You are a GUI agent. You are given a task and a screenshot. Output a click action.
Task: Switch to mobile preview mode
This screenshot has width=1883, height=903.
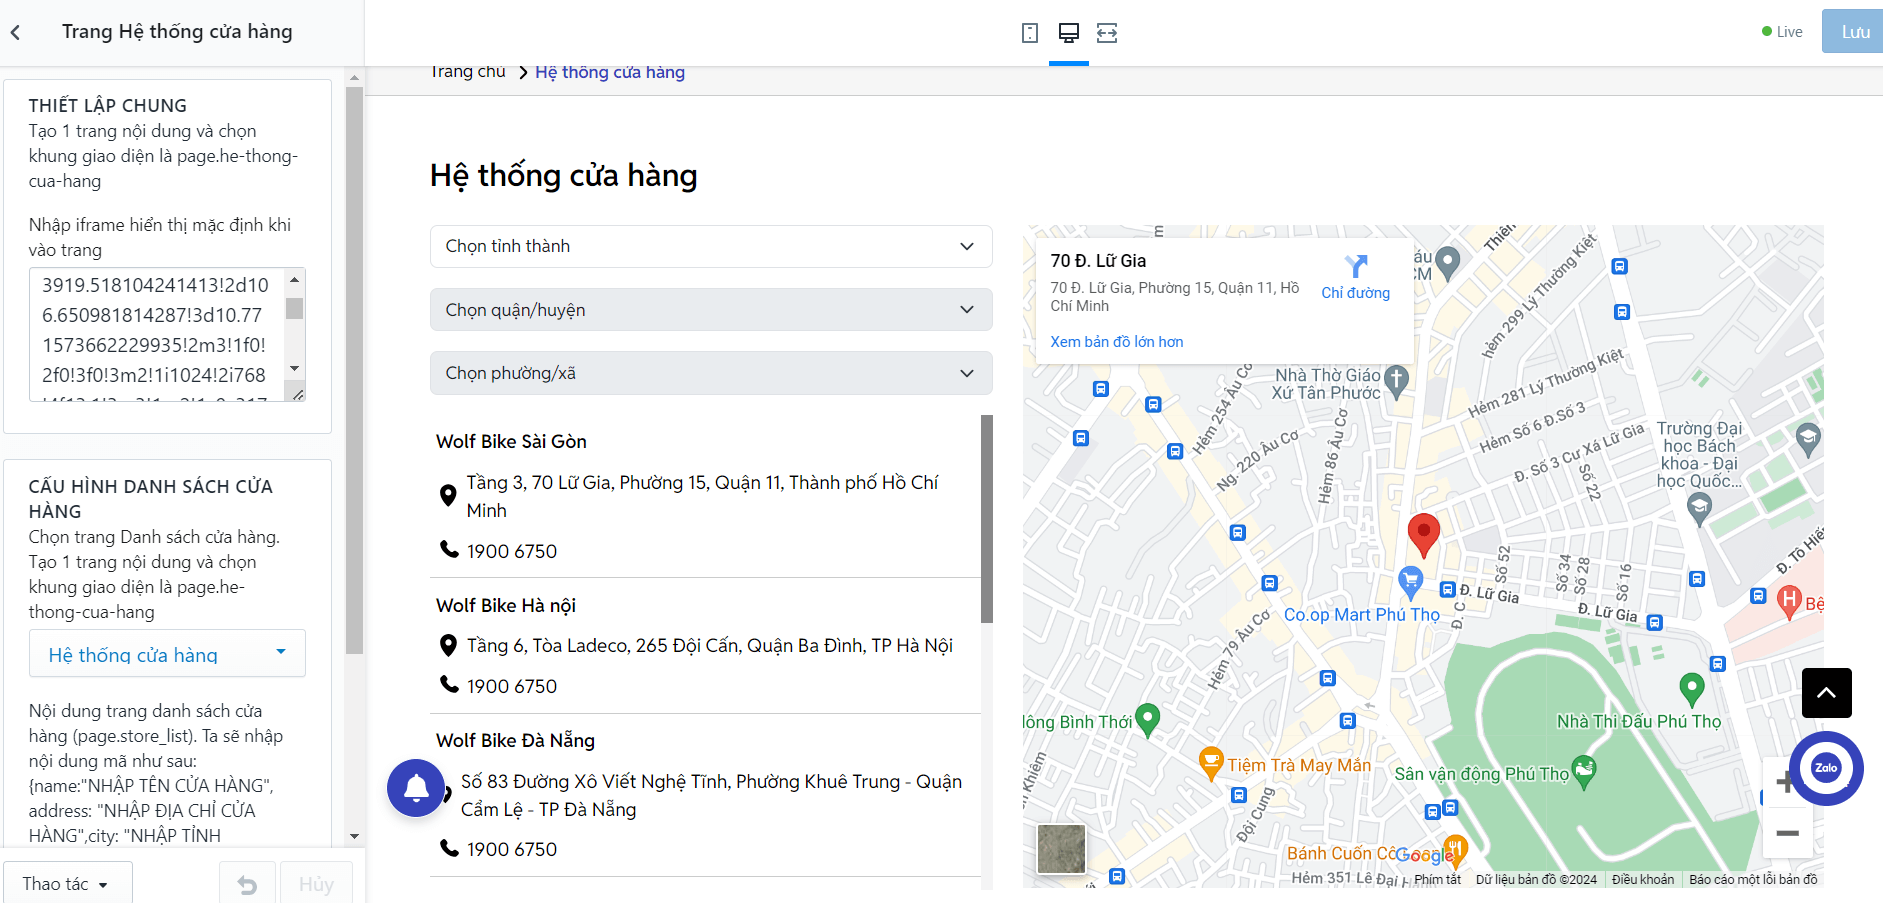coord(1030,33)
